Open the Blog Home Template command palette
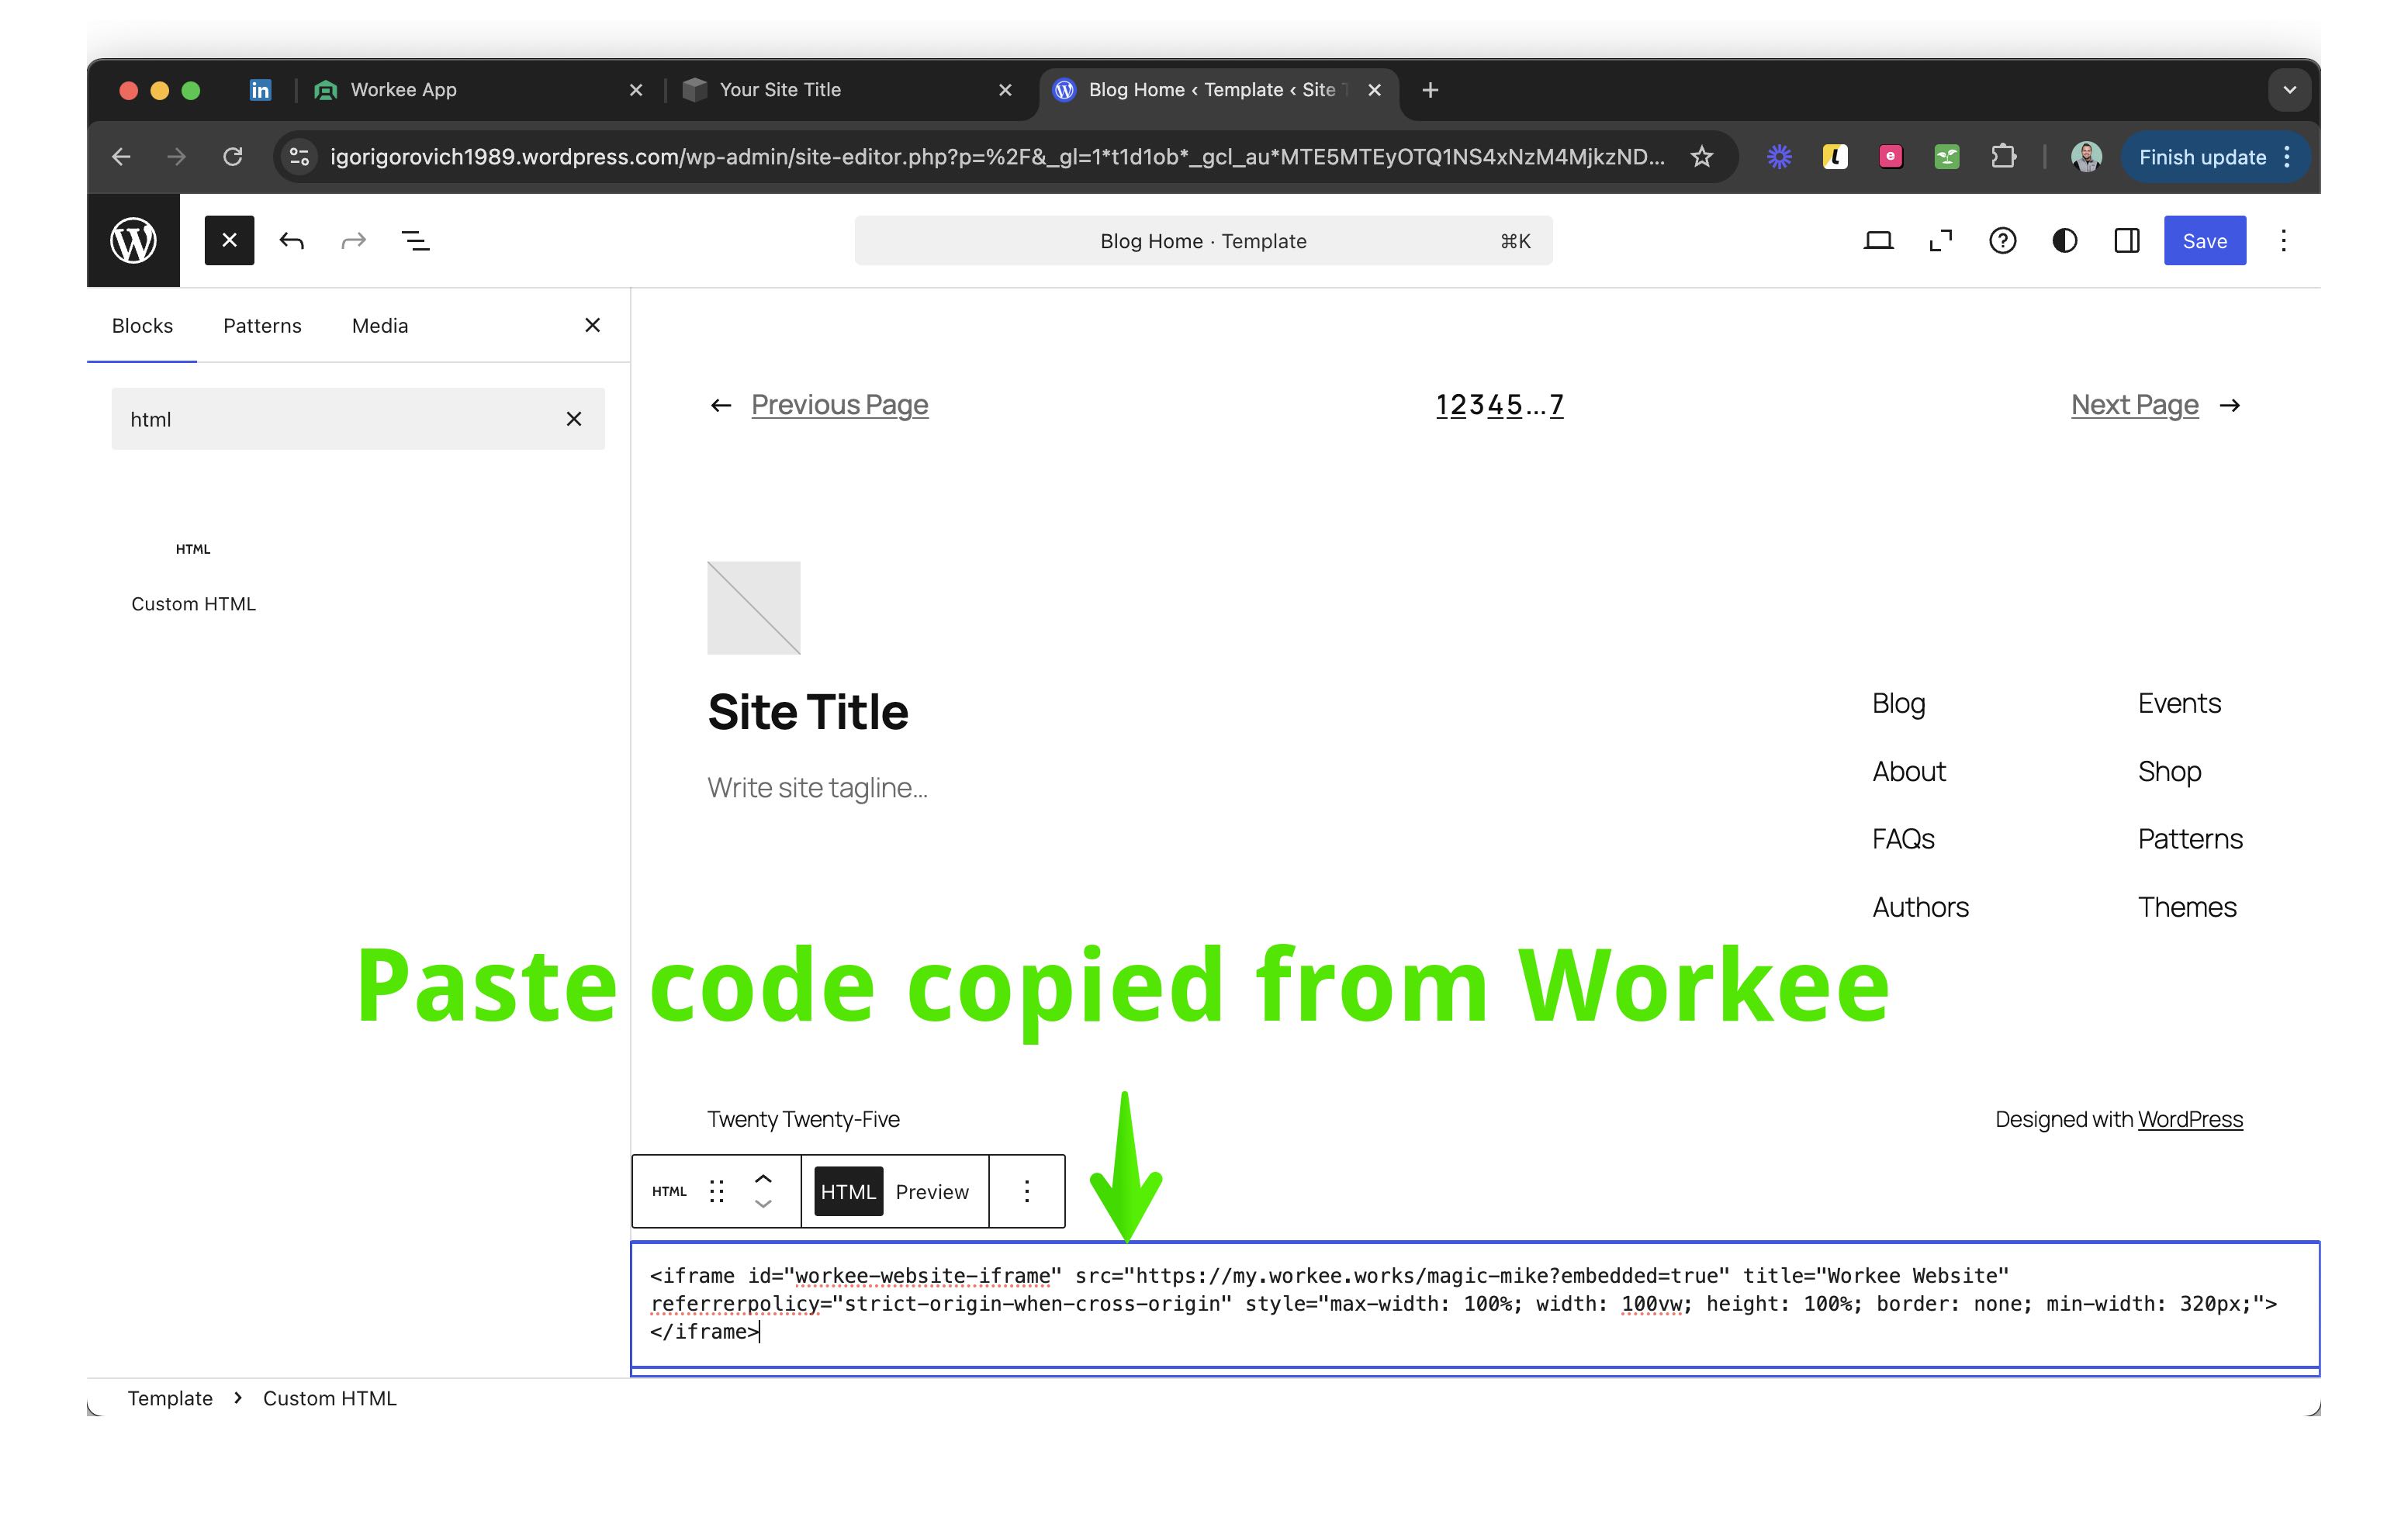Viewport: 2408px width, 1531px height. pyautogui.click(x=1203, y=241)
